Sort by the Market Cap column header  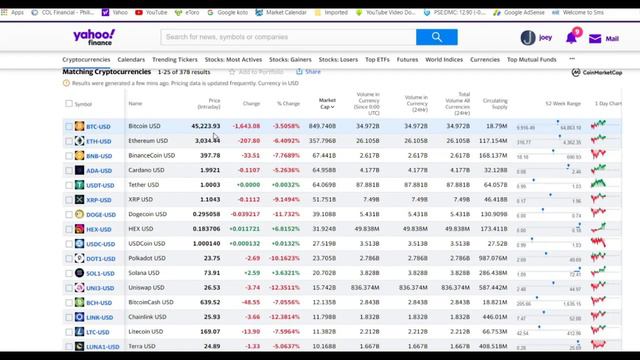pyautogui.click(x=327, y=103)
